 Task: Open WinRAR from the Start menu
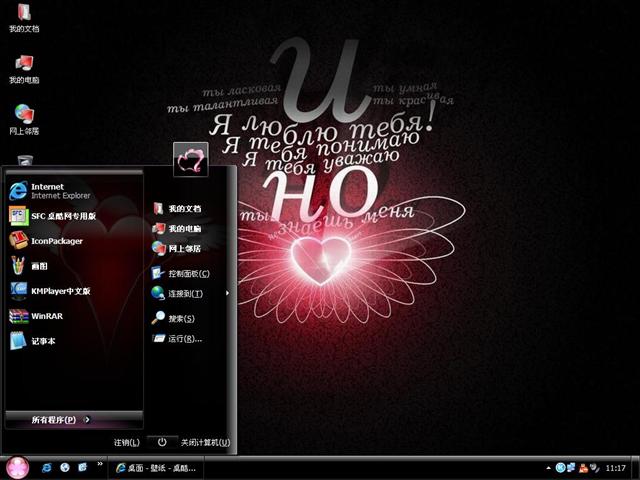coord(74,316)
